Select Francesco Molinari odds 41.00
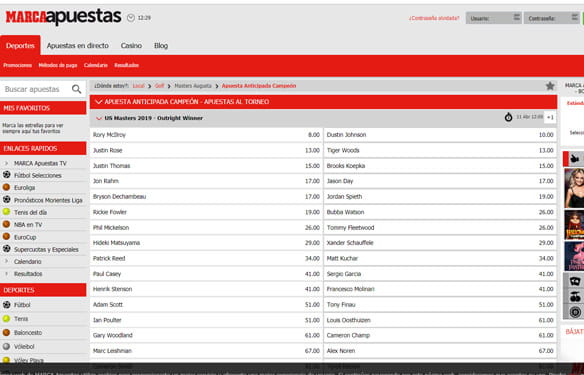584x375 pixels. click(440, 289)
